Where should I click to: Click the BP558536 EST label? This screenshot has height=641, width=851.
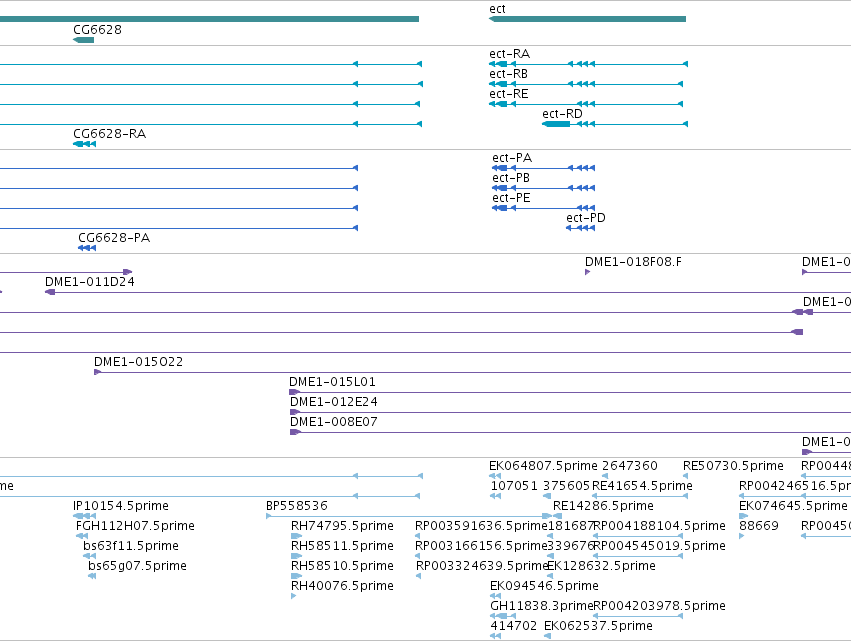point(297,506)
